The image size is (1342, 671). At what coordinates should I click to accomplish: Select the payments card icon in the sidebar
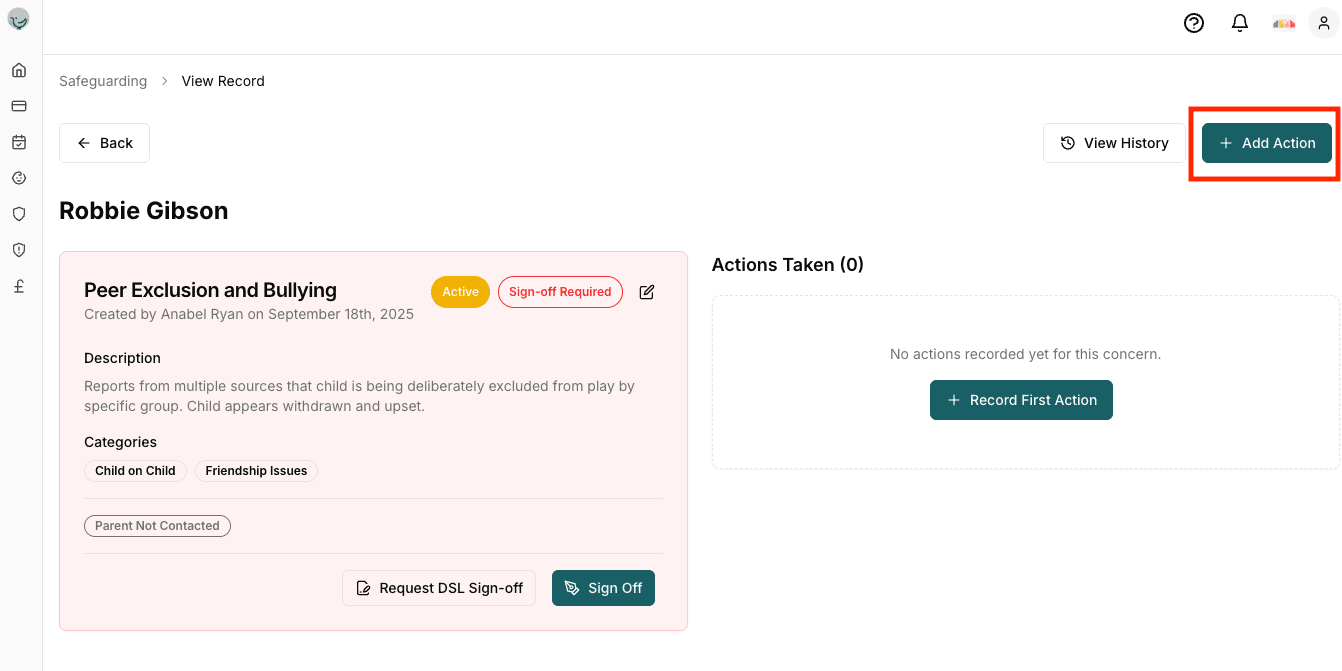18,105
